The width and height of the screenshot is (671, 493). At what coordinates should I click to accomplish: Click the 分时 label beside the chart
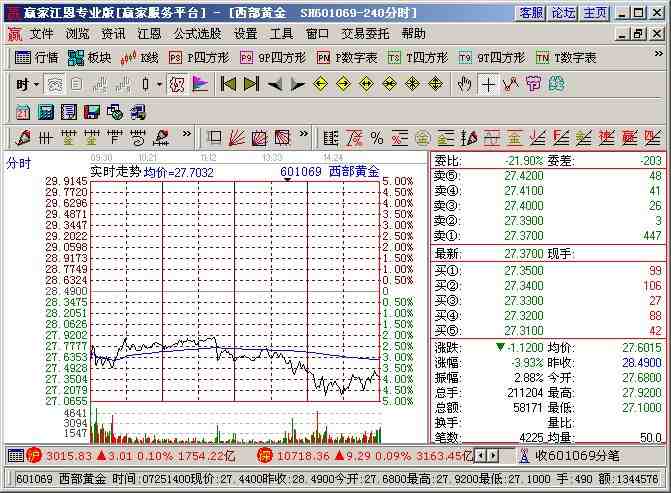19,163
